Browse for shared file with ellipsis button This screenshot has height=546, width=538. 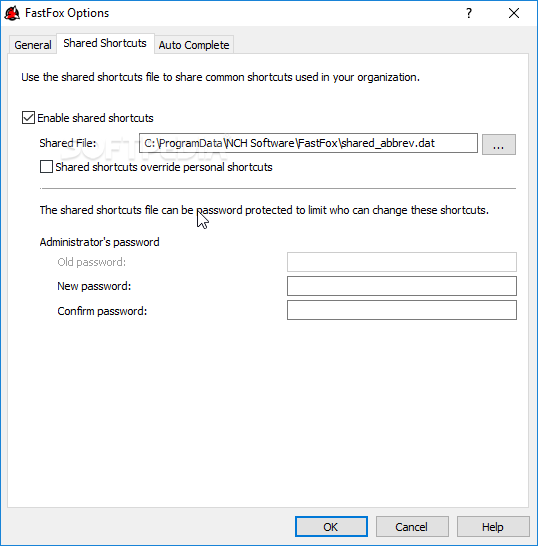pyautogui.click(x=499, y=144)
